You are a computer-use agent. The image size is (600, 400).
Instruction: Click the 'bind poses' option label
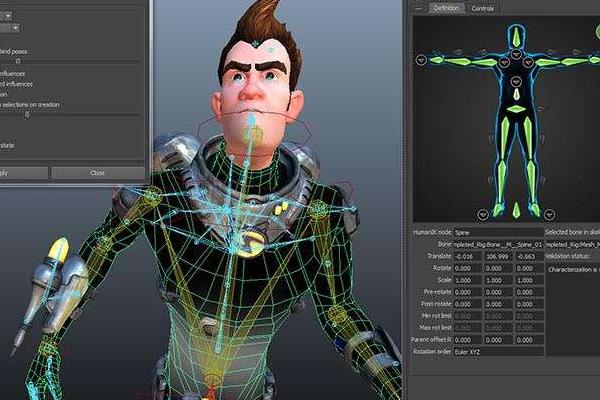pos(13,52)
